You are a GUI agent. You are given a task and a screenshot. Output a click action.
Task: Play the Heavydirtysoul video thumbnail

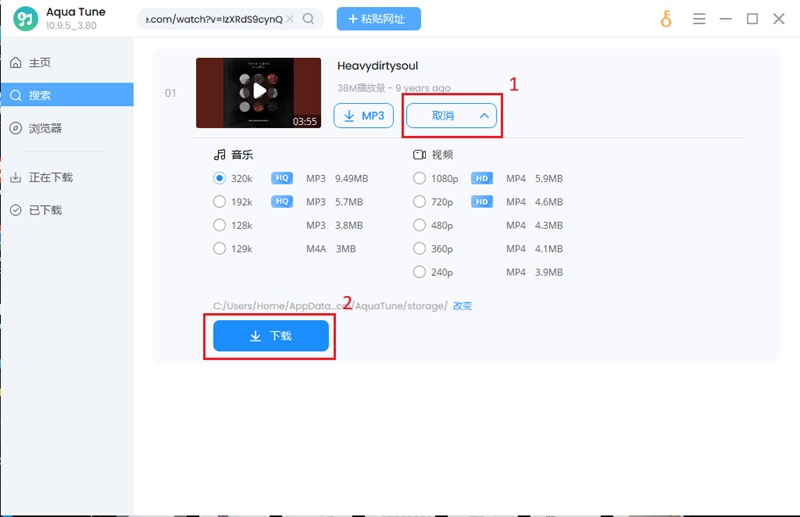(x=259, y=92)
